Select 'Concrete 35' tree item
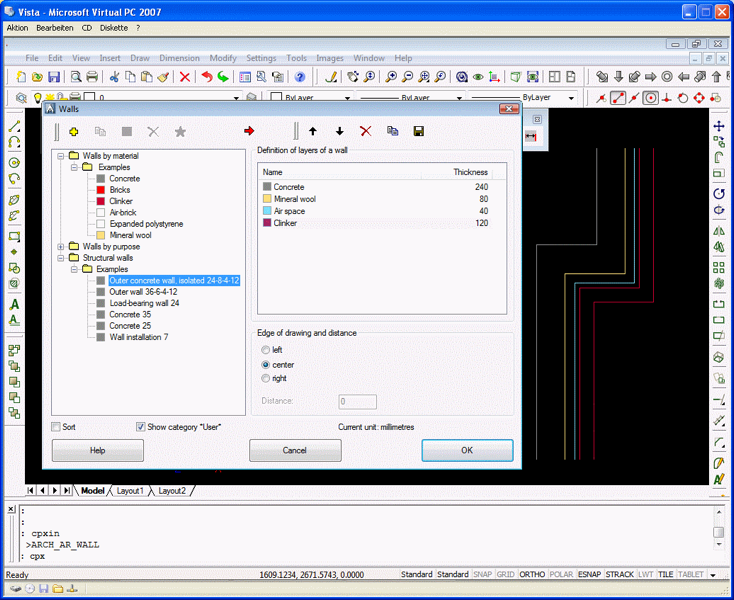The width and height of the screenshot is (734, 600). click(x=130, y=315)
